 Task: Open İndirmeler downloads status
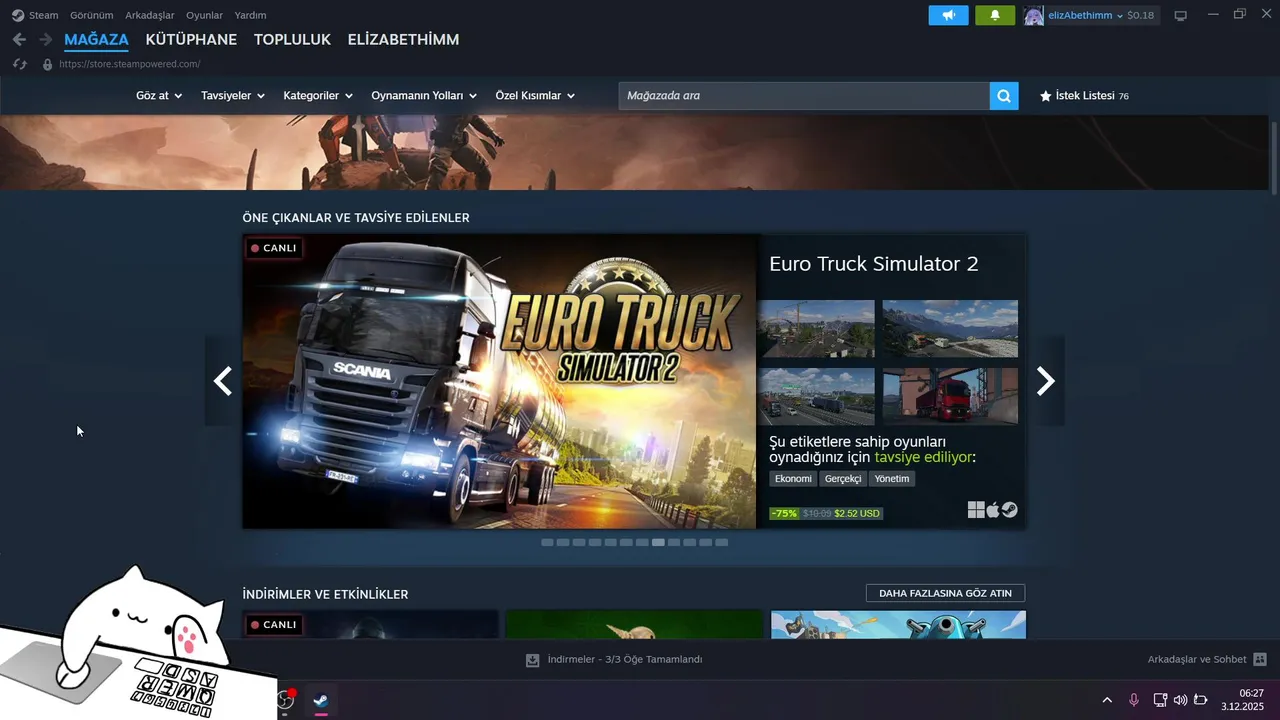625,660
